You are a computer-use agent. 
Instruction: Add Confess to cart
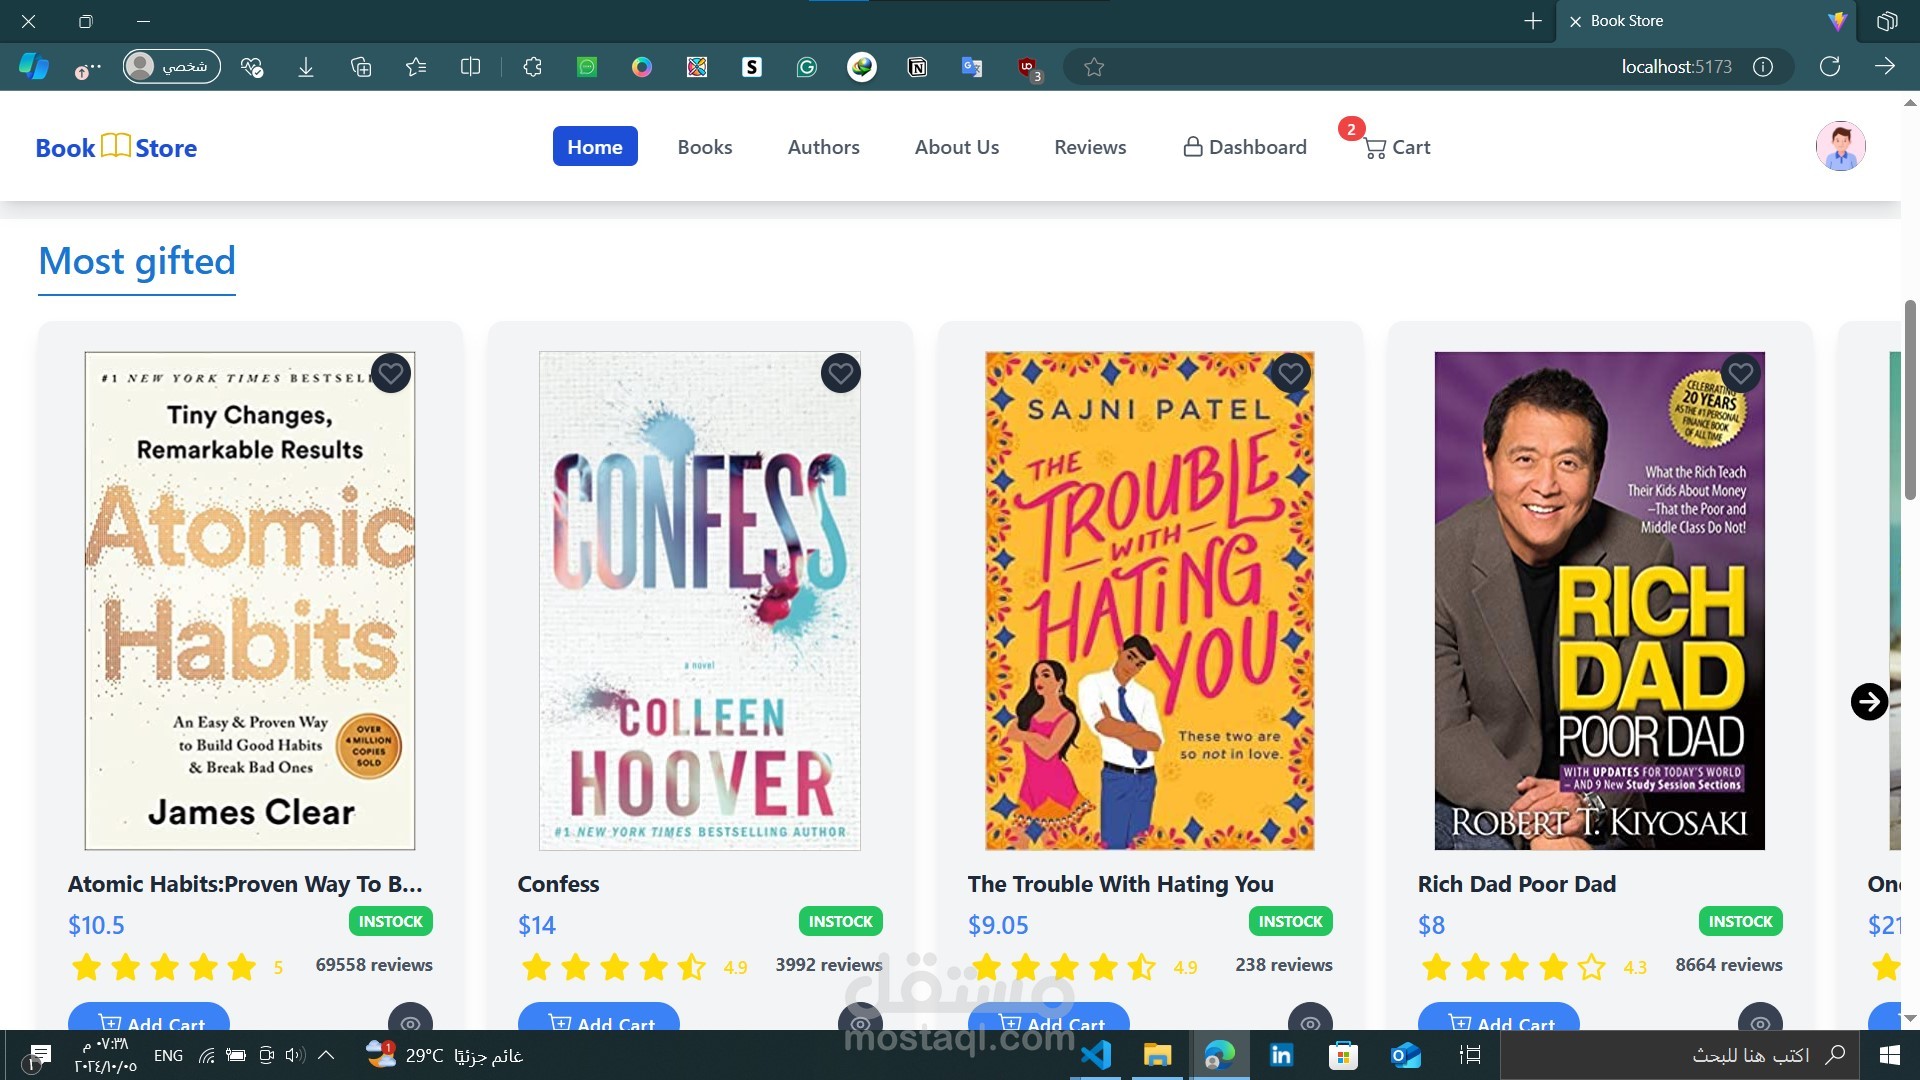(x=598, y=1023)
